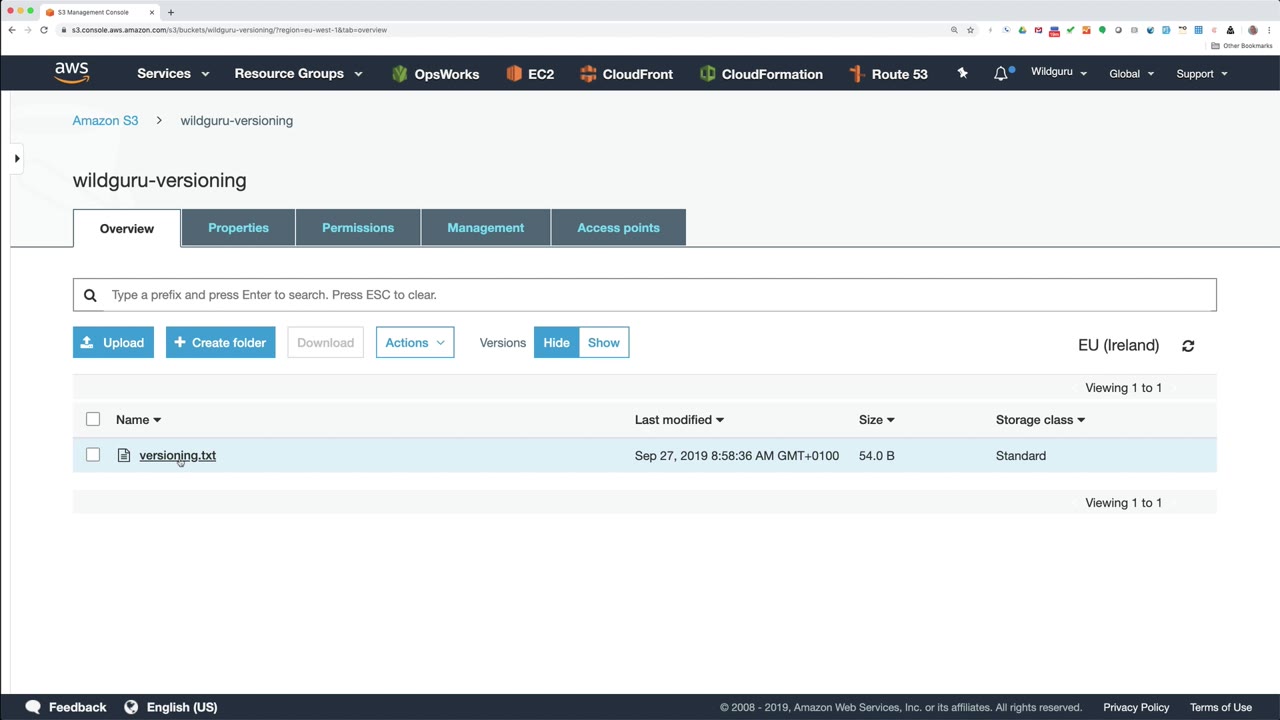1280x720 pixels.
Task: Switch to the Permissions tab
Action: [358, 228]
